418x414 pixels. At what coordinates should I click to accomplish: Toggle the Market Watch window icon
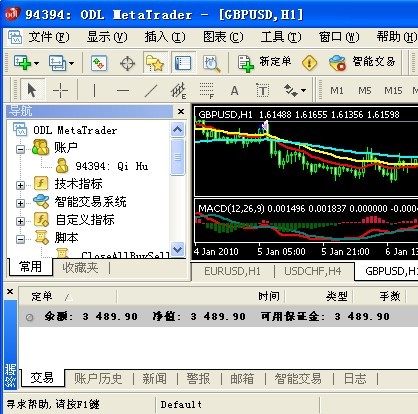(x=99, y=63)
